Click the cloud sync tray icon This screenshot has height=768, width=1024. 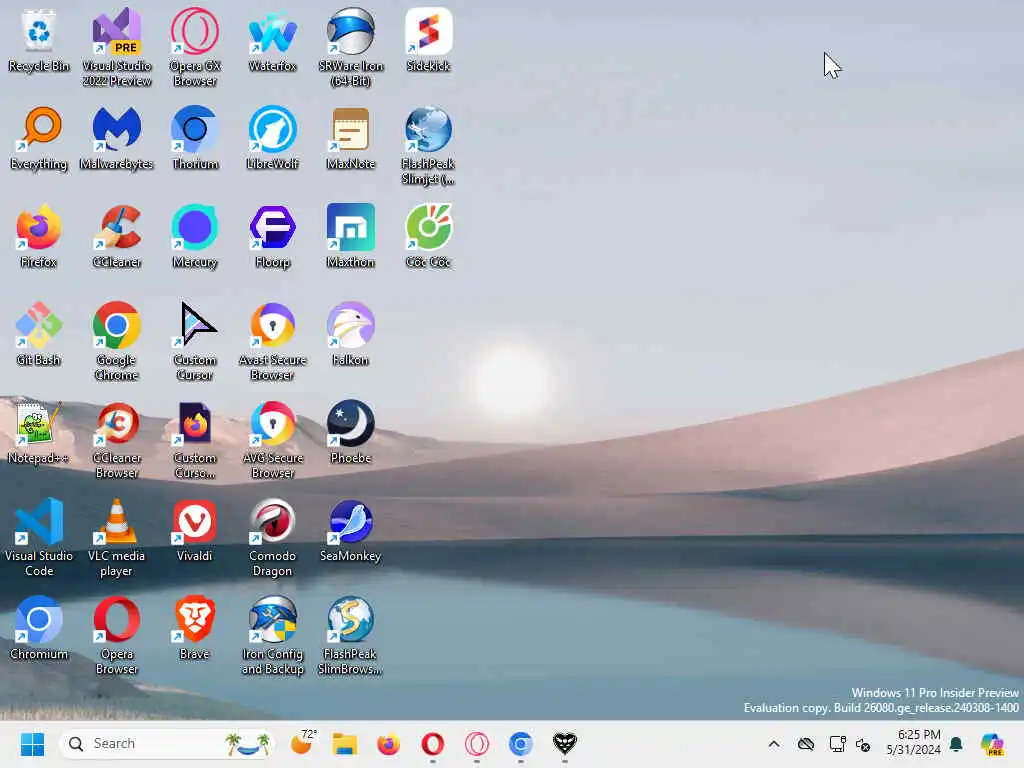806,744
